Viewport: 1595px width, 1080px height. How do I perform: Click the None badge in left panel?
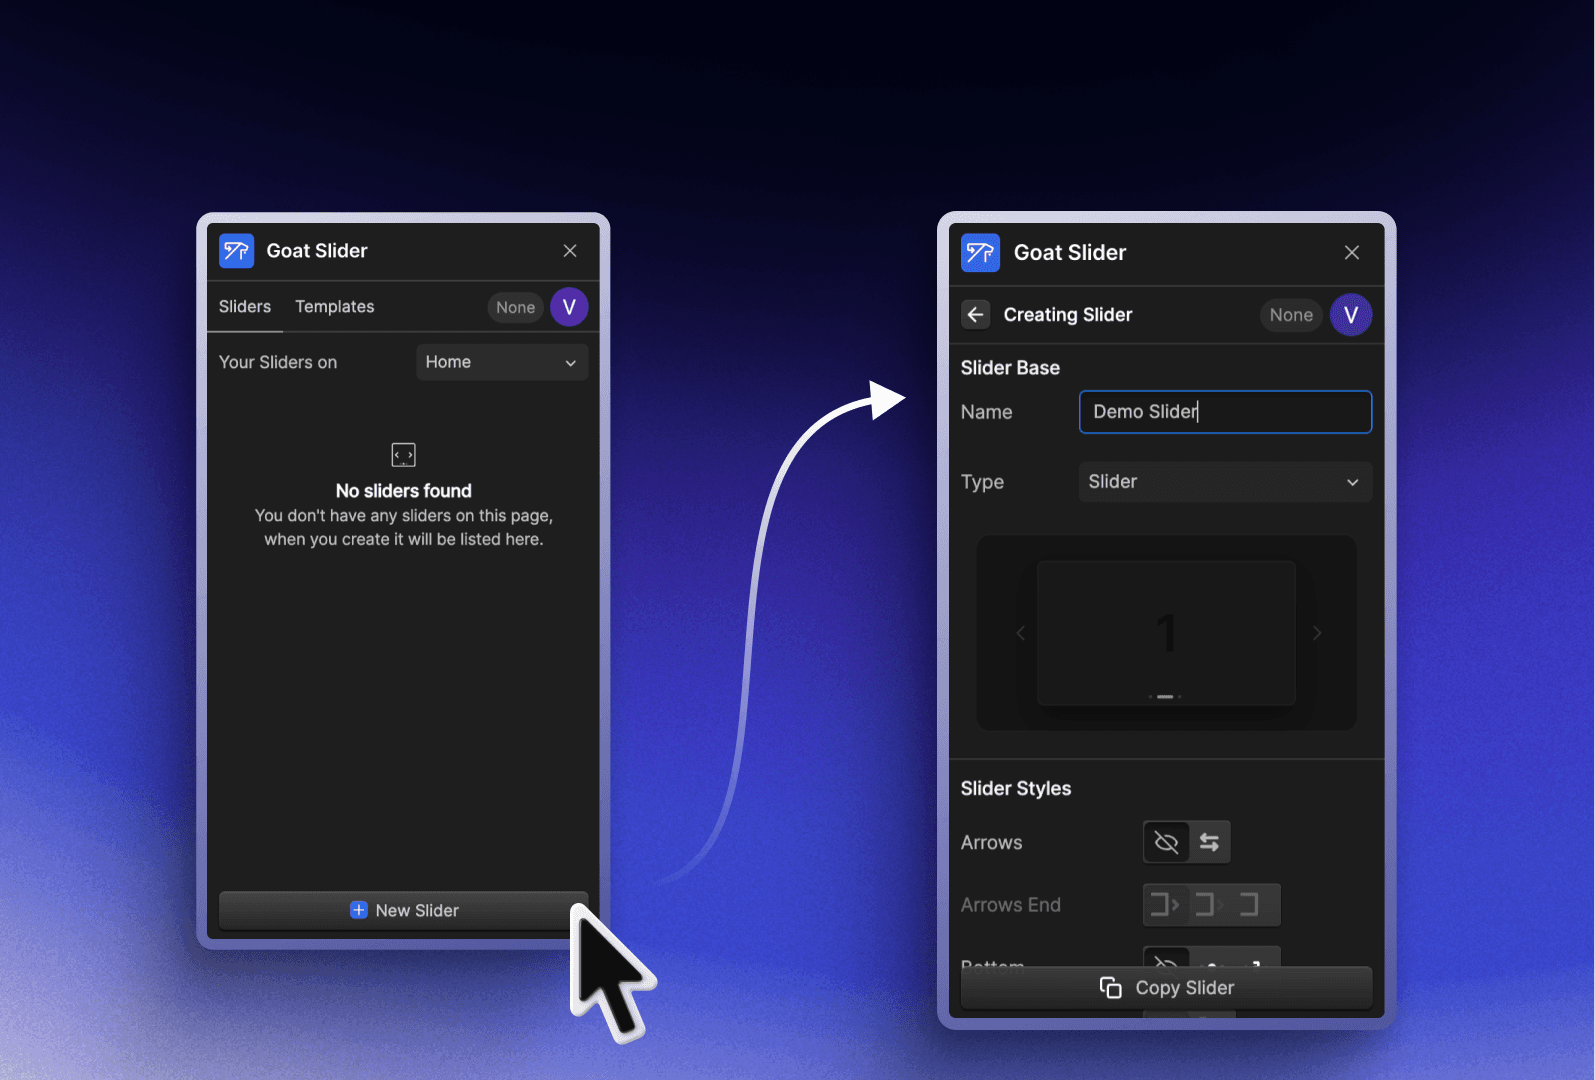pos(516,308)
